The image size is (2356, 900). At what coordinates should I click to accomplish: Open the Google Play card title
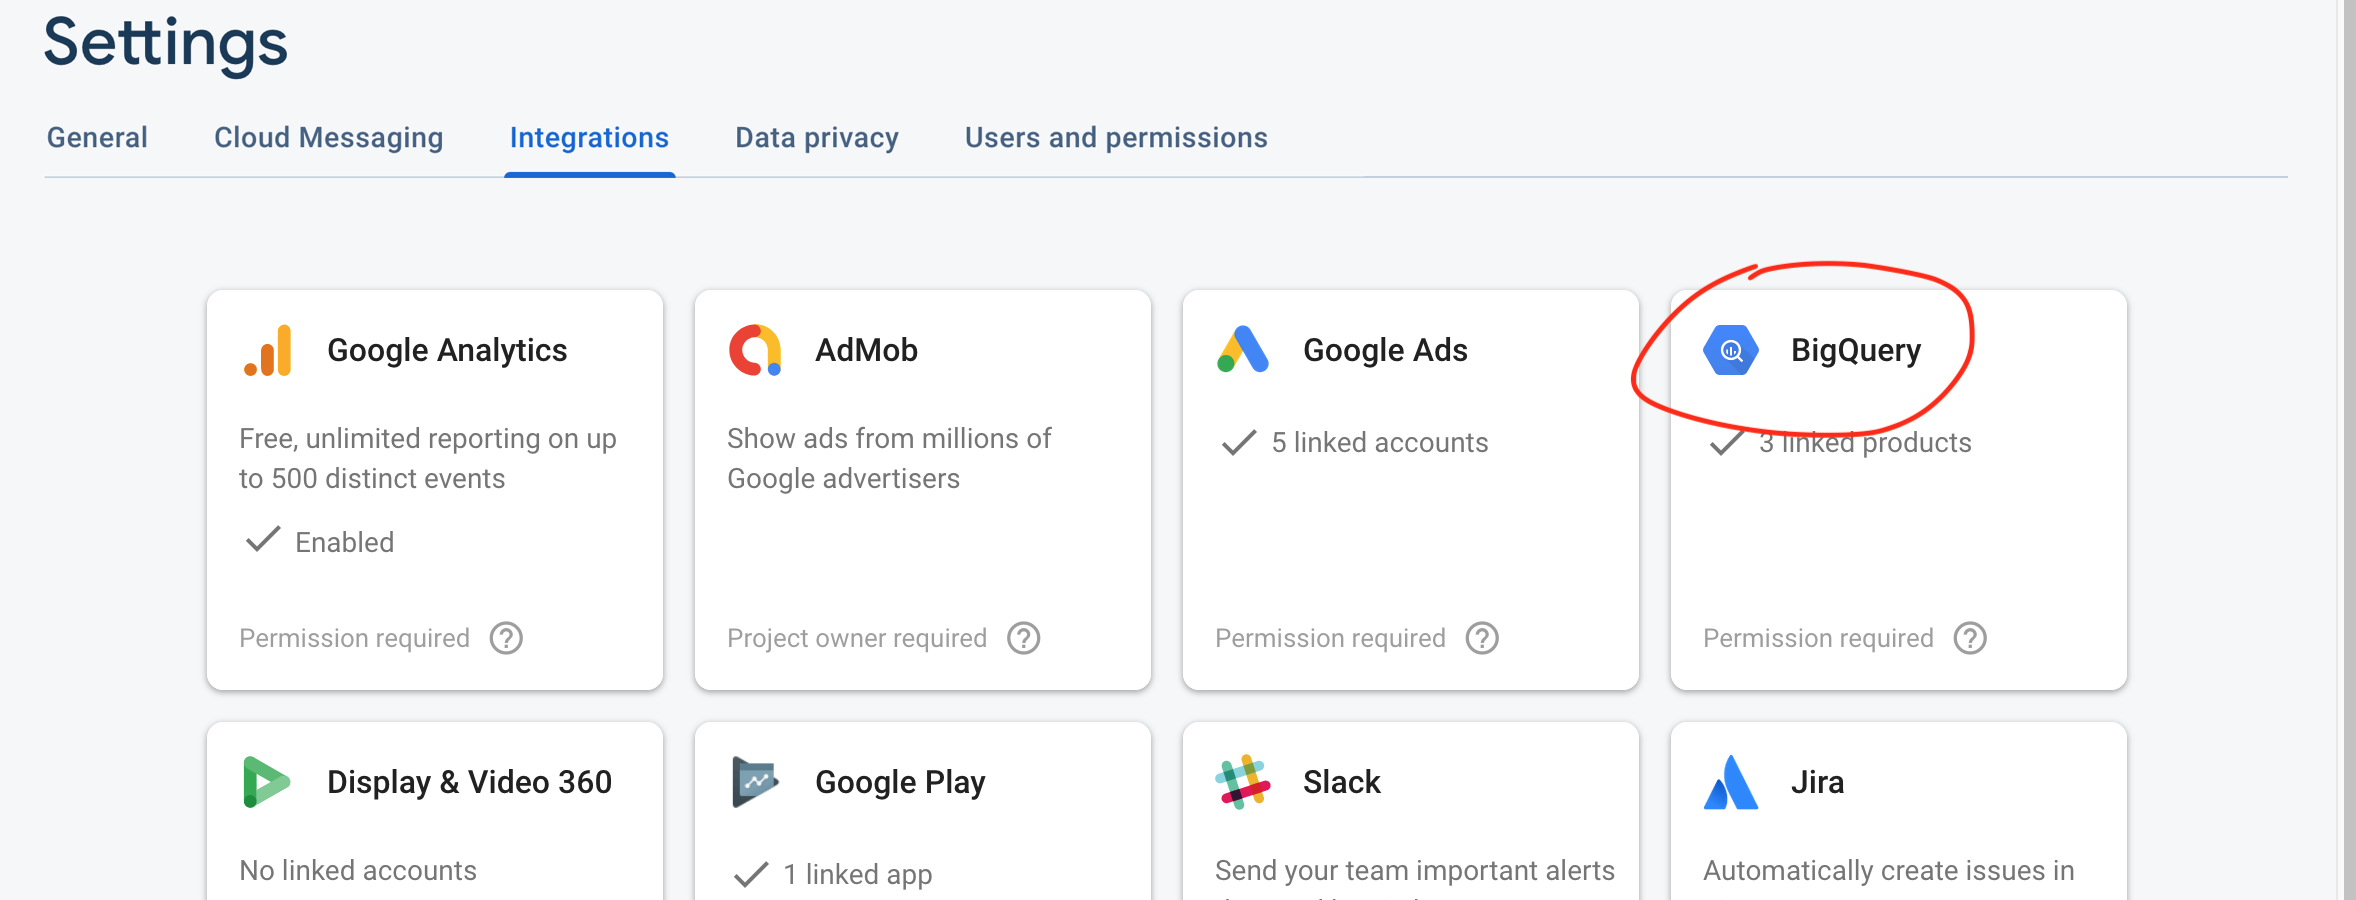900,782
